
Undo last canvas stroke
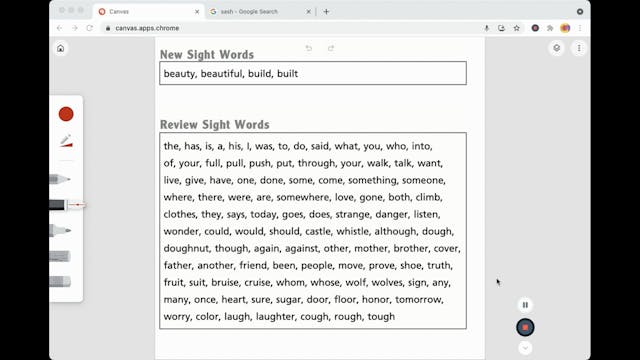pyautogui.click(x=309, y=48)
